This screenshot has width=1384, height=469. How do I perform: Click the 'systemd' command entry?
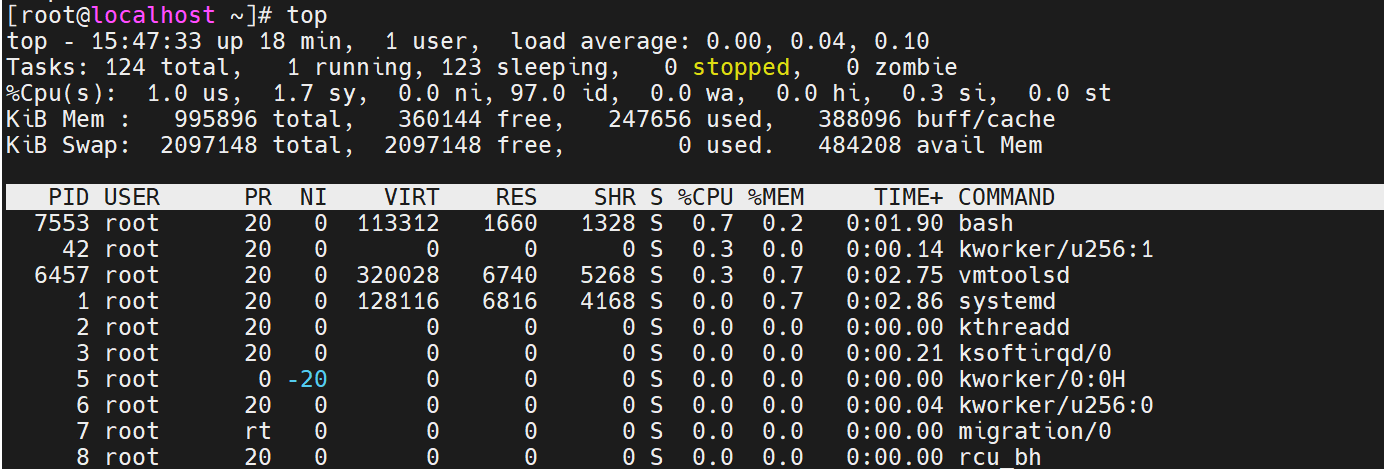pos(1007,301)
